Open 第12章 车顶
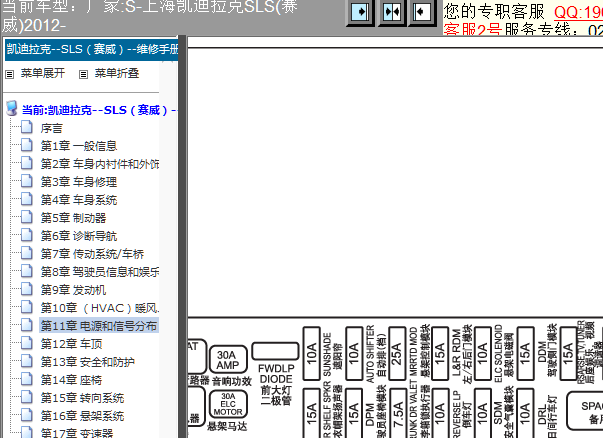The height and width of the screenshot is (438, 603). (x=72, y=344)
